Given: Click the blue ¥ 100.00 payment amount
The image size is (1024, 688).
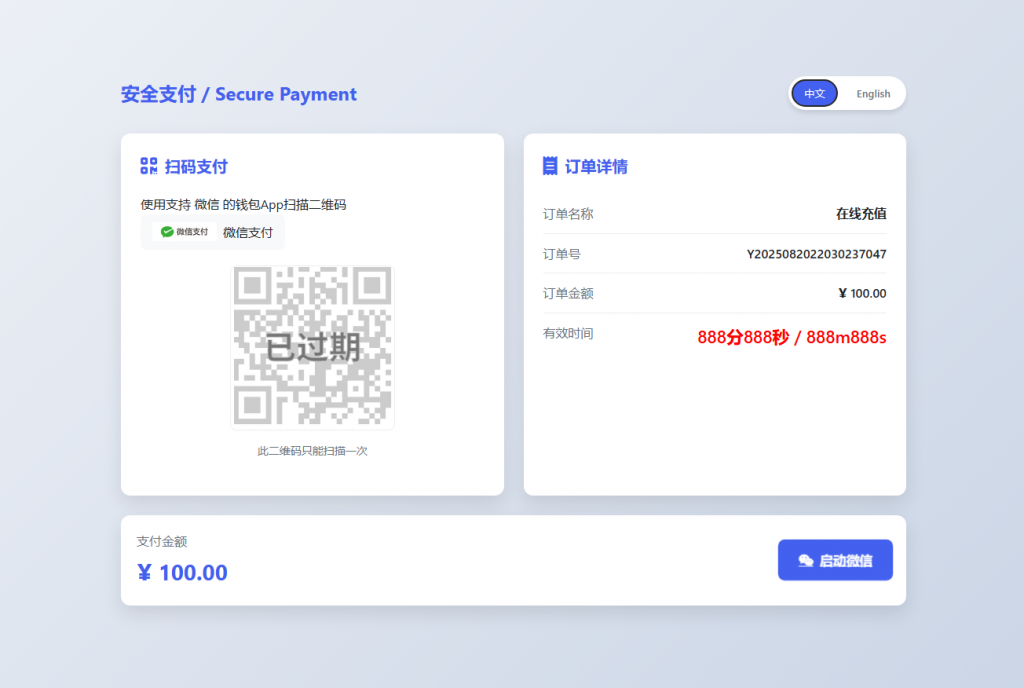Looking at the screenshot, I should (x=182, y=572).
